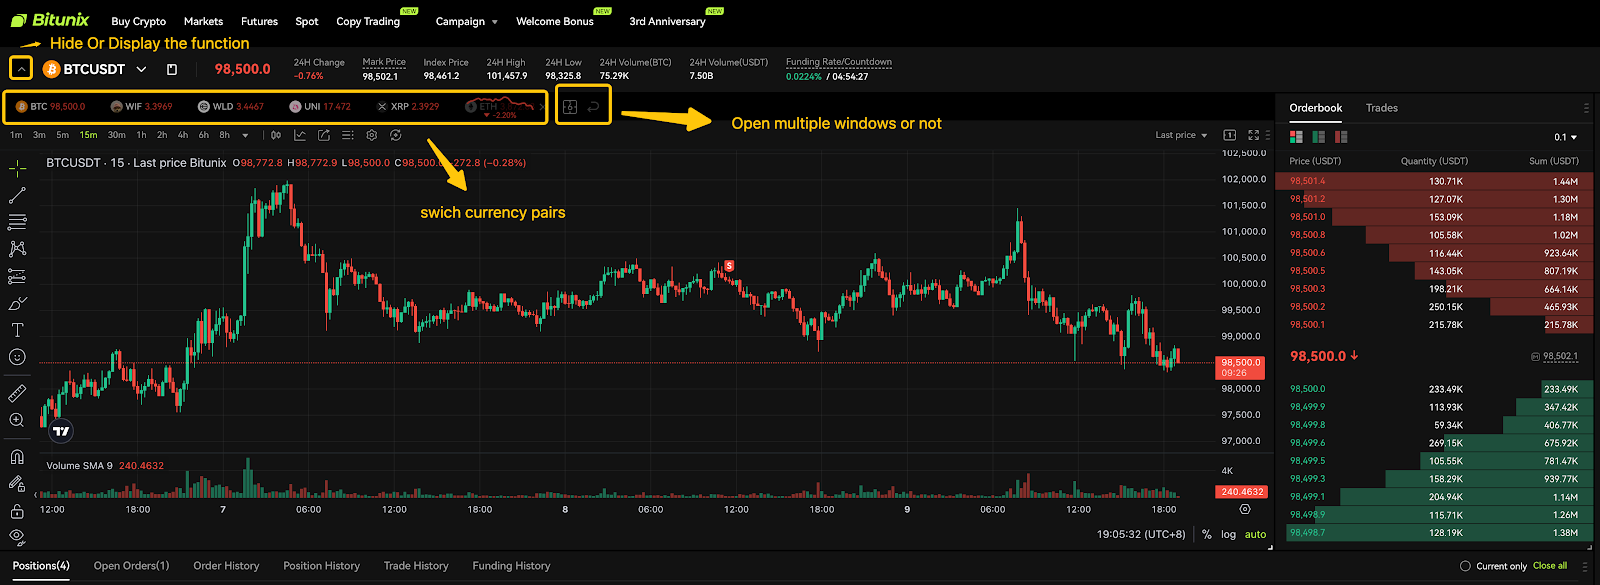Select the 1m time interval
This screenshot has height=585, width=1600.
coord(16,135)
